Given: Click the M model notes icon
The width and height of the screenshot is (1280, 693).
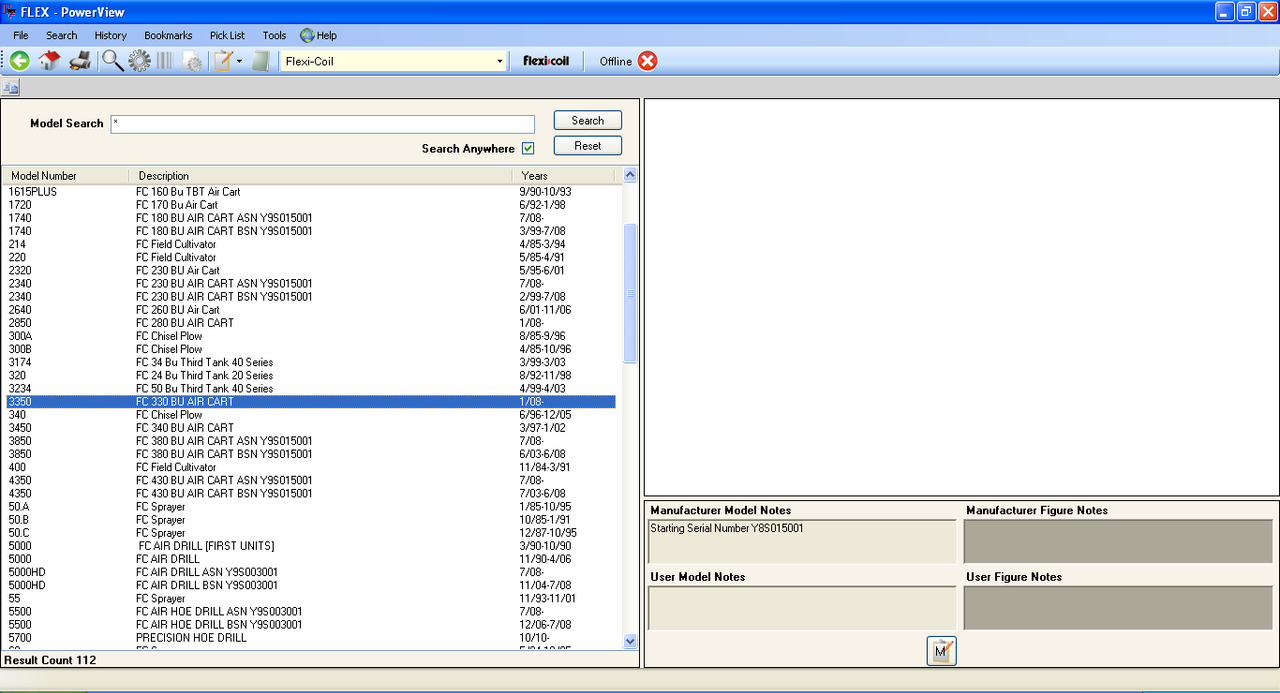Looking at the screenshot, I should pyautogui.click(x=941, y=651).
